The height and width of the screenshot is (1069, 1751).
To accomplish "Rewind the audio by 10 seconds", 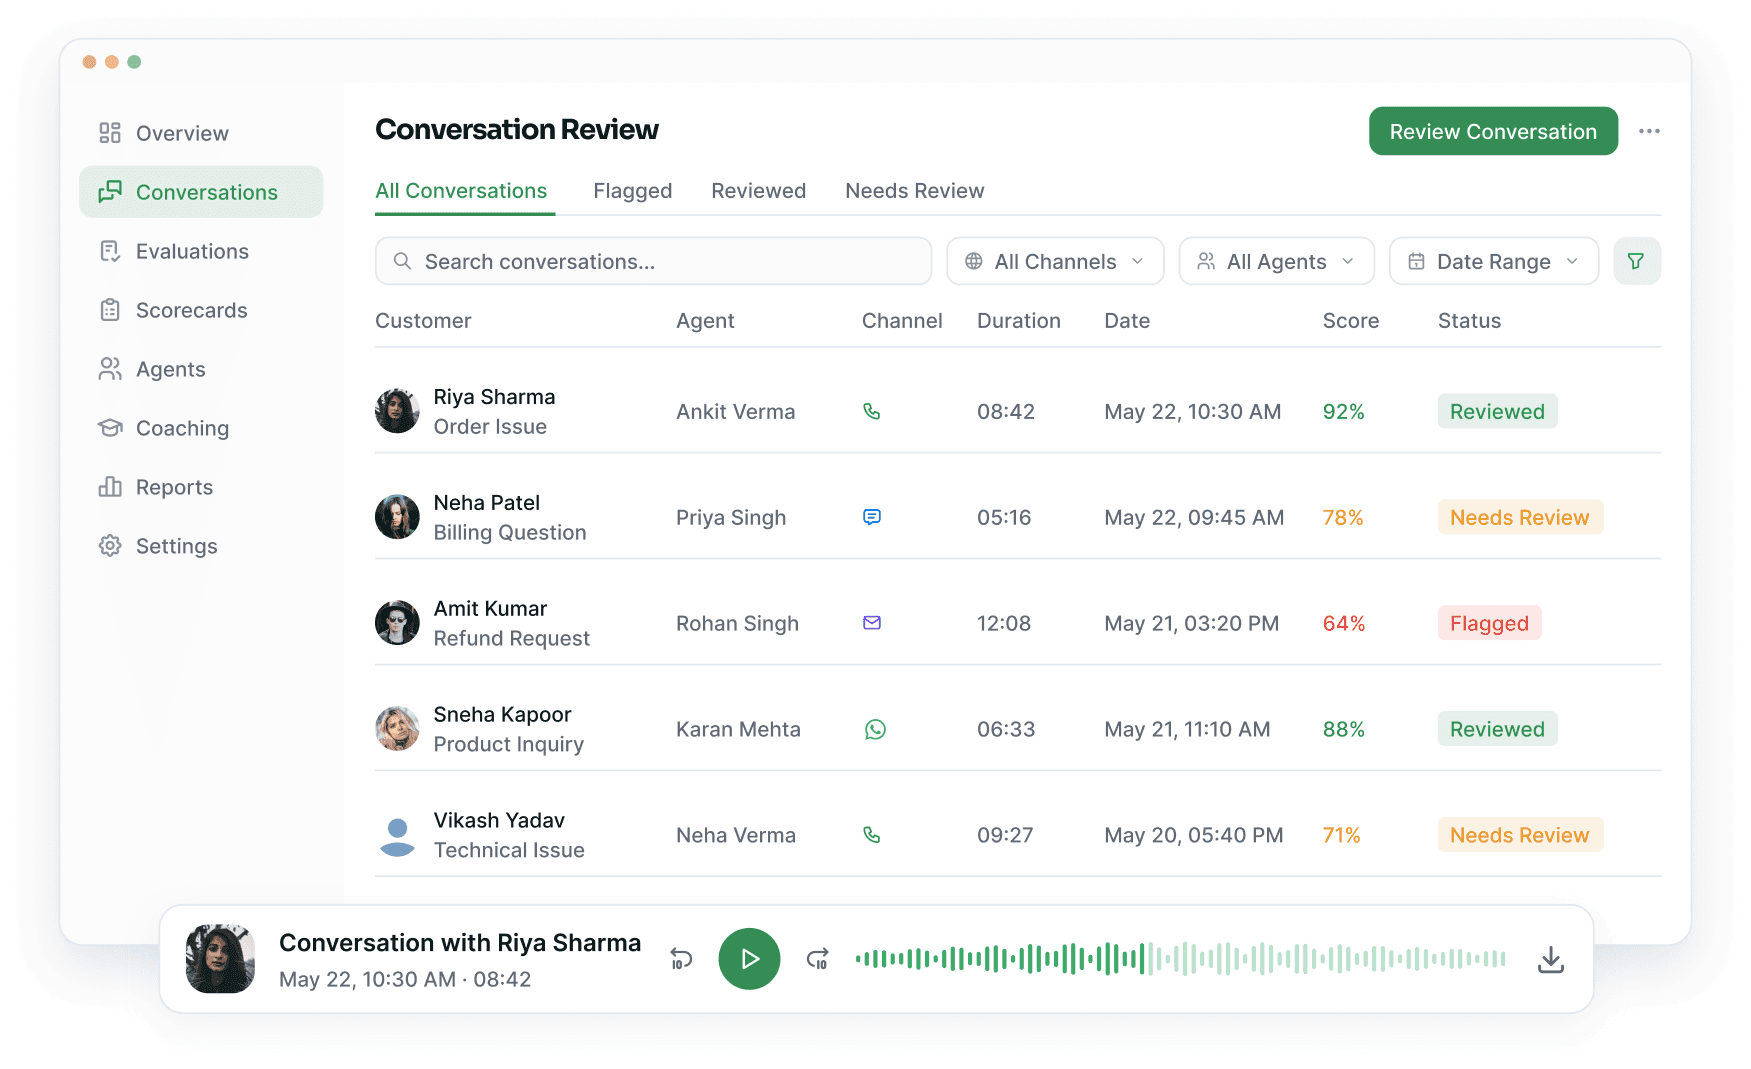I will coord(681,959).
